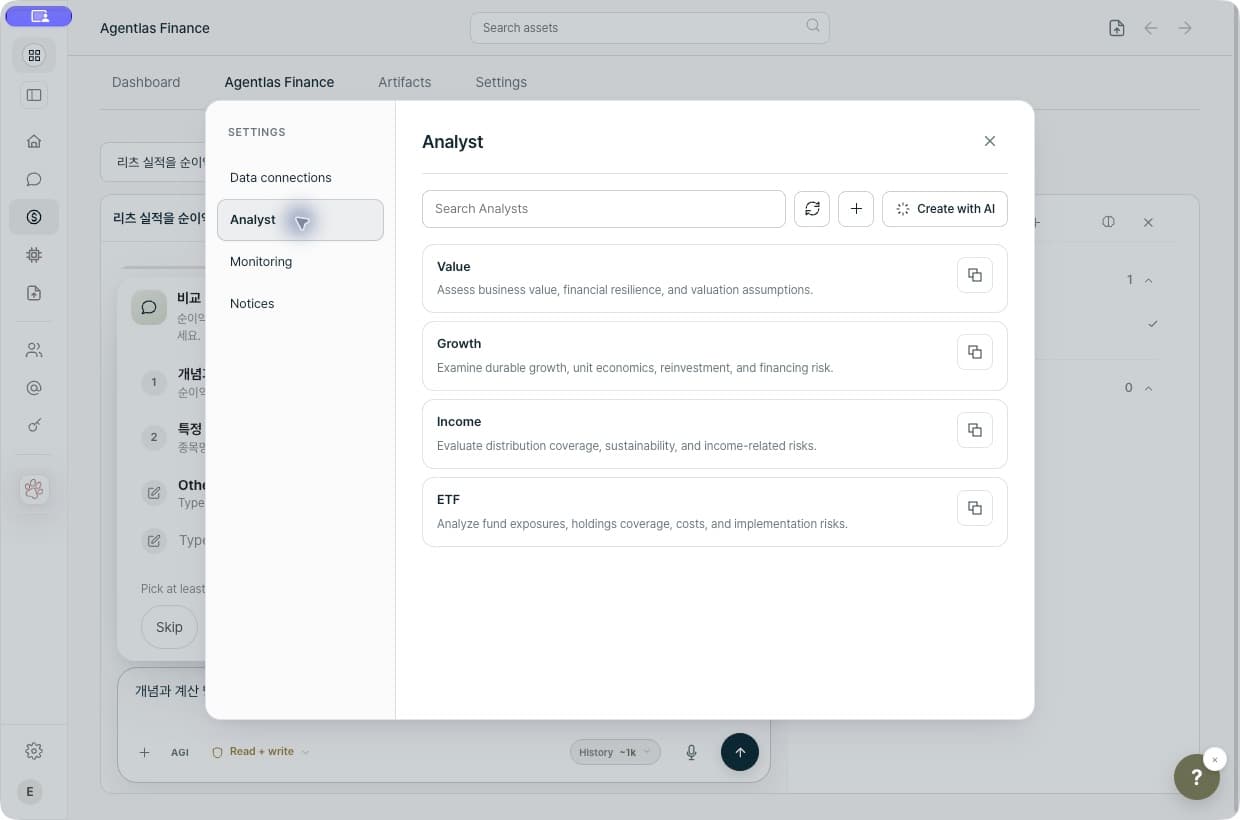Click the Other option edit icon
Screen dimensions: 1240x820
coord(154,492)
